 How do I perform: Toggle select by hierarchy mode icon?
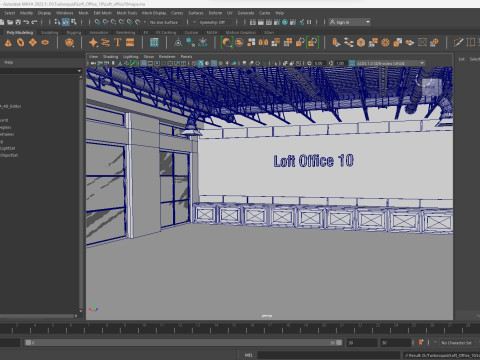tap(58, 22)
